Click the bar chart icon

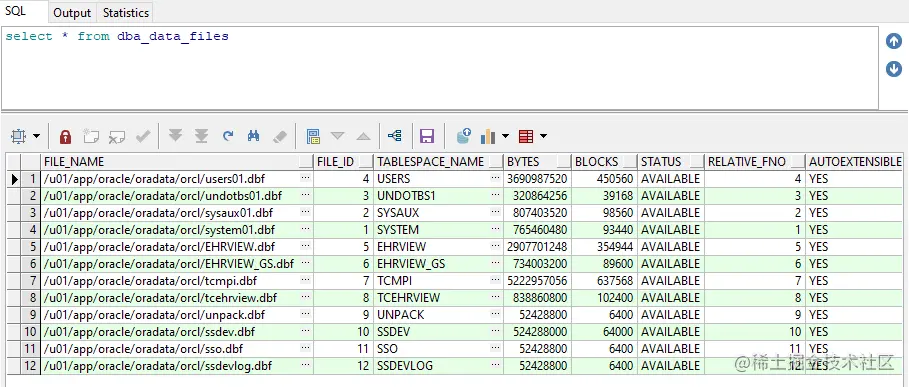click(x=489, y=137)
